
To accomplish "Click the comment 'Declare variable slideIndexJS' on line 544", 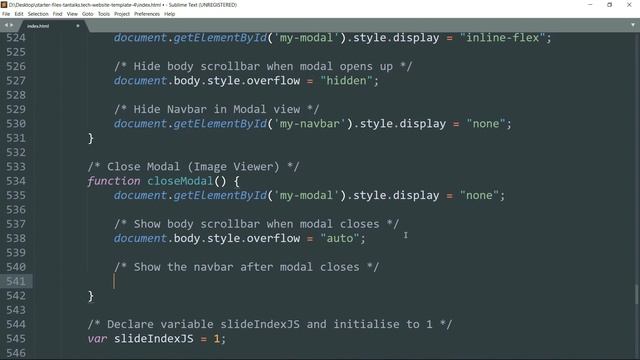I will (x=270, y=324).
